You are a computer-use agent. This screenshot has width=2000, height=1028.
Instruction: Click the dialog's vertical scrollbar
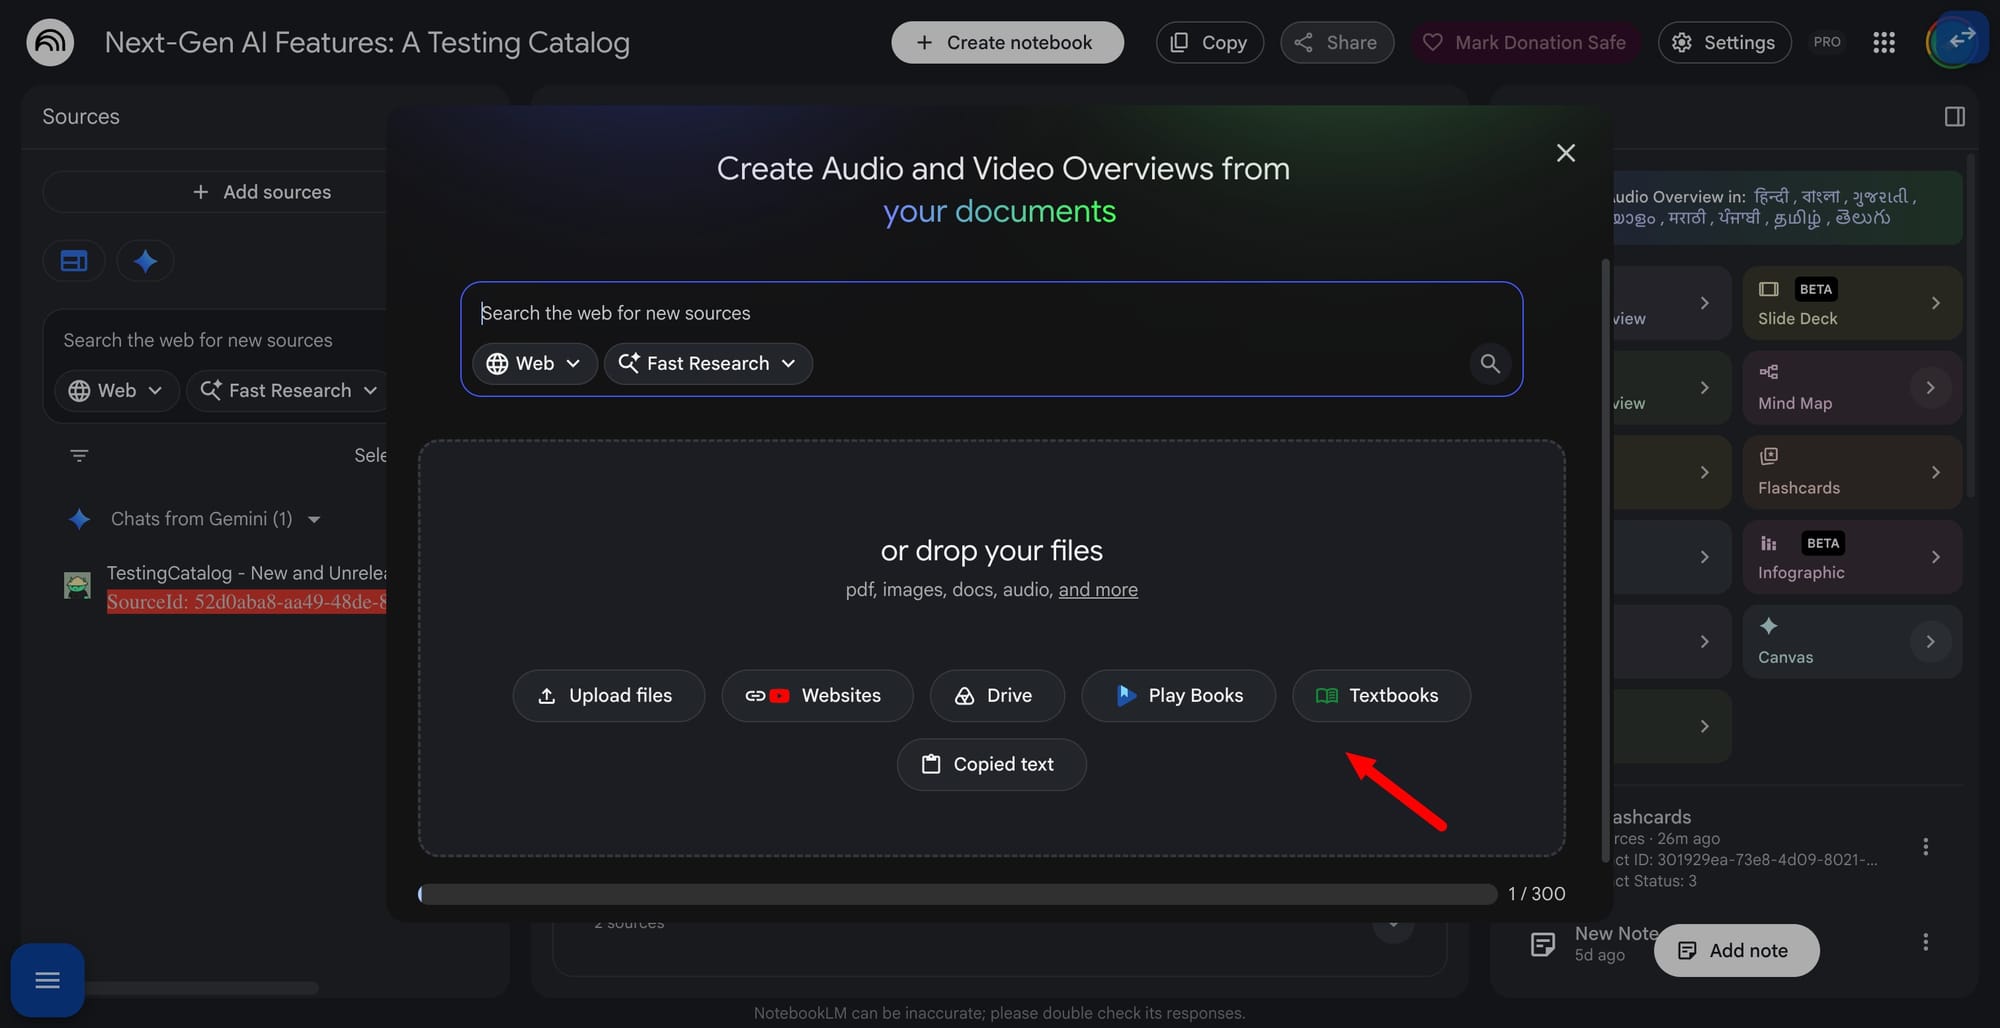click(1605, 560)
